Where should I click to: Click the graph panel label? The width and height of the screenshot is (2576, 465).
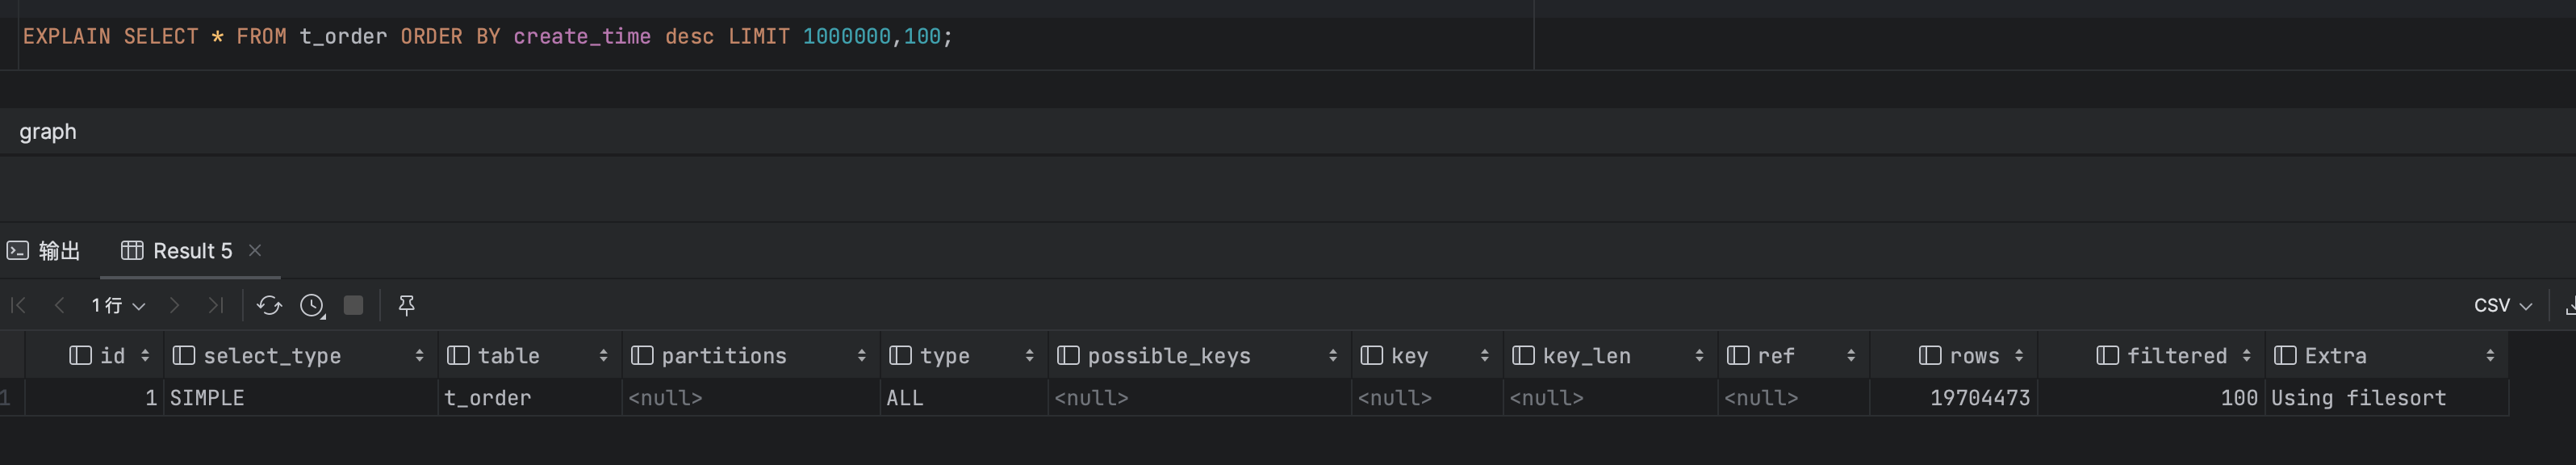pos(47,132)
